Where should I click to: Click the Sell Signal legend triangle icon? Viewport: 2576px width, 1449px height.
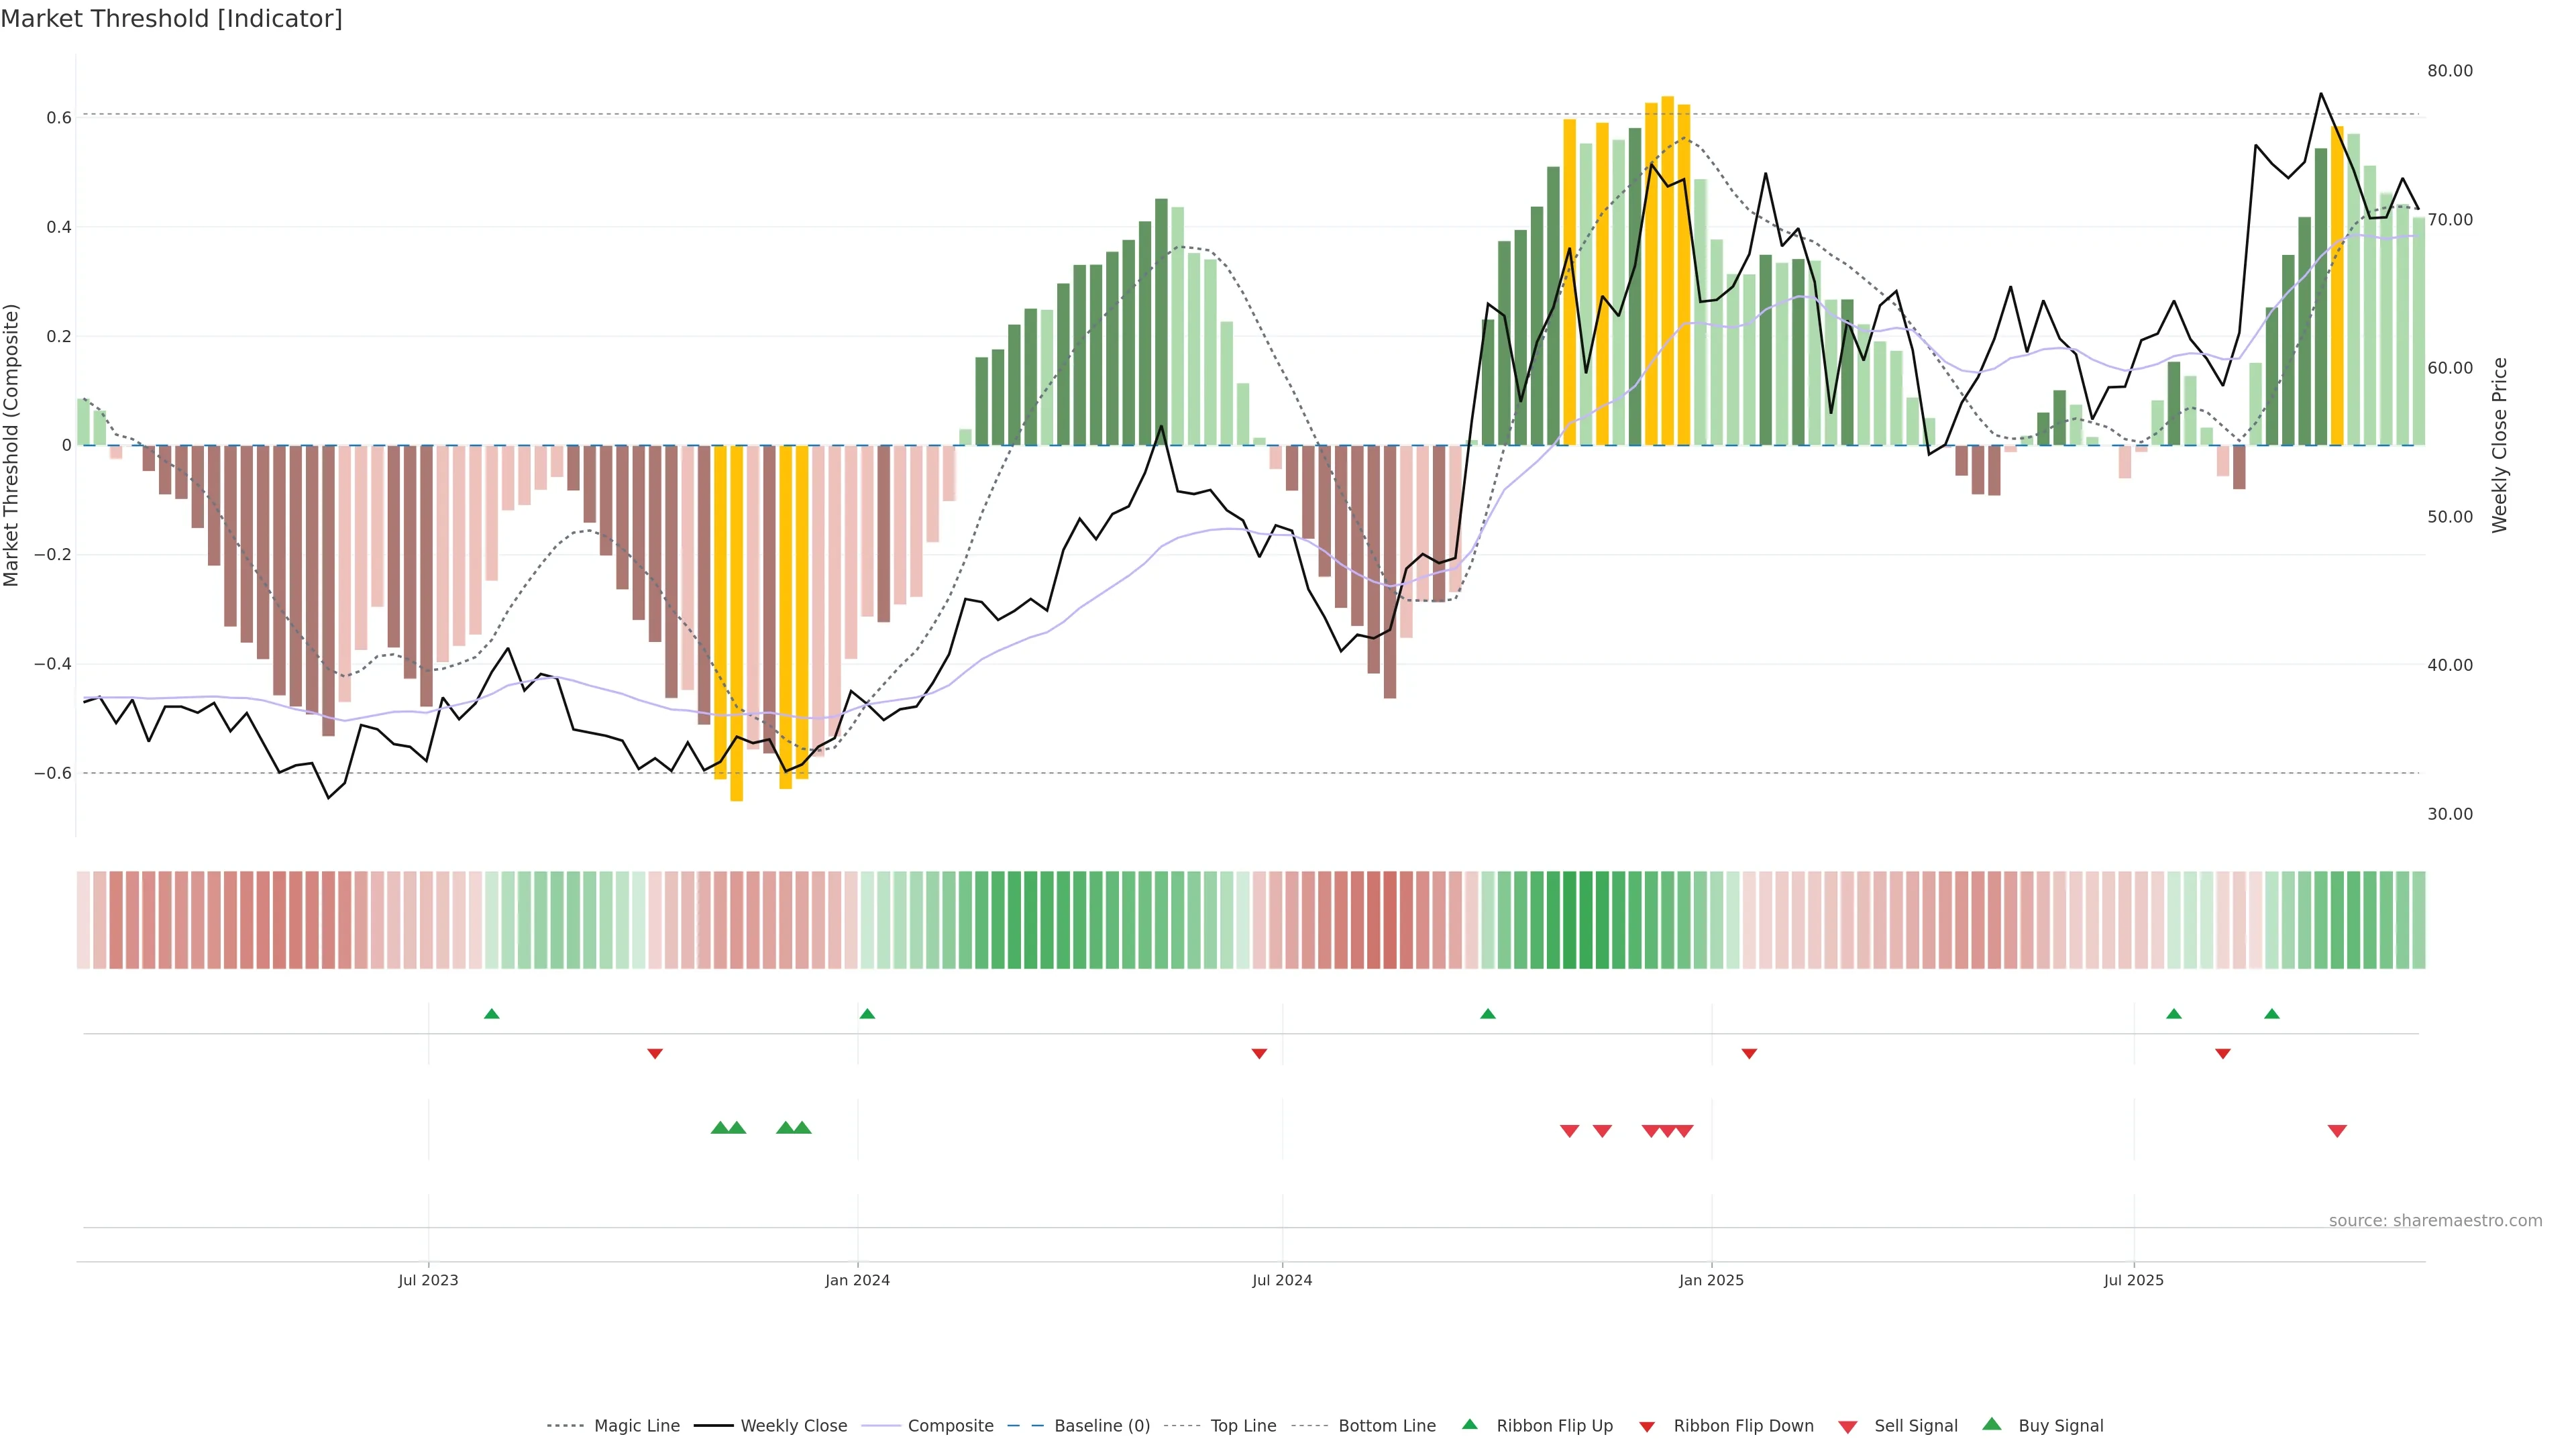point(1847,1427)
